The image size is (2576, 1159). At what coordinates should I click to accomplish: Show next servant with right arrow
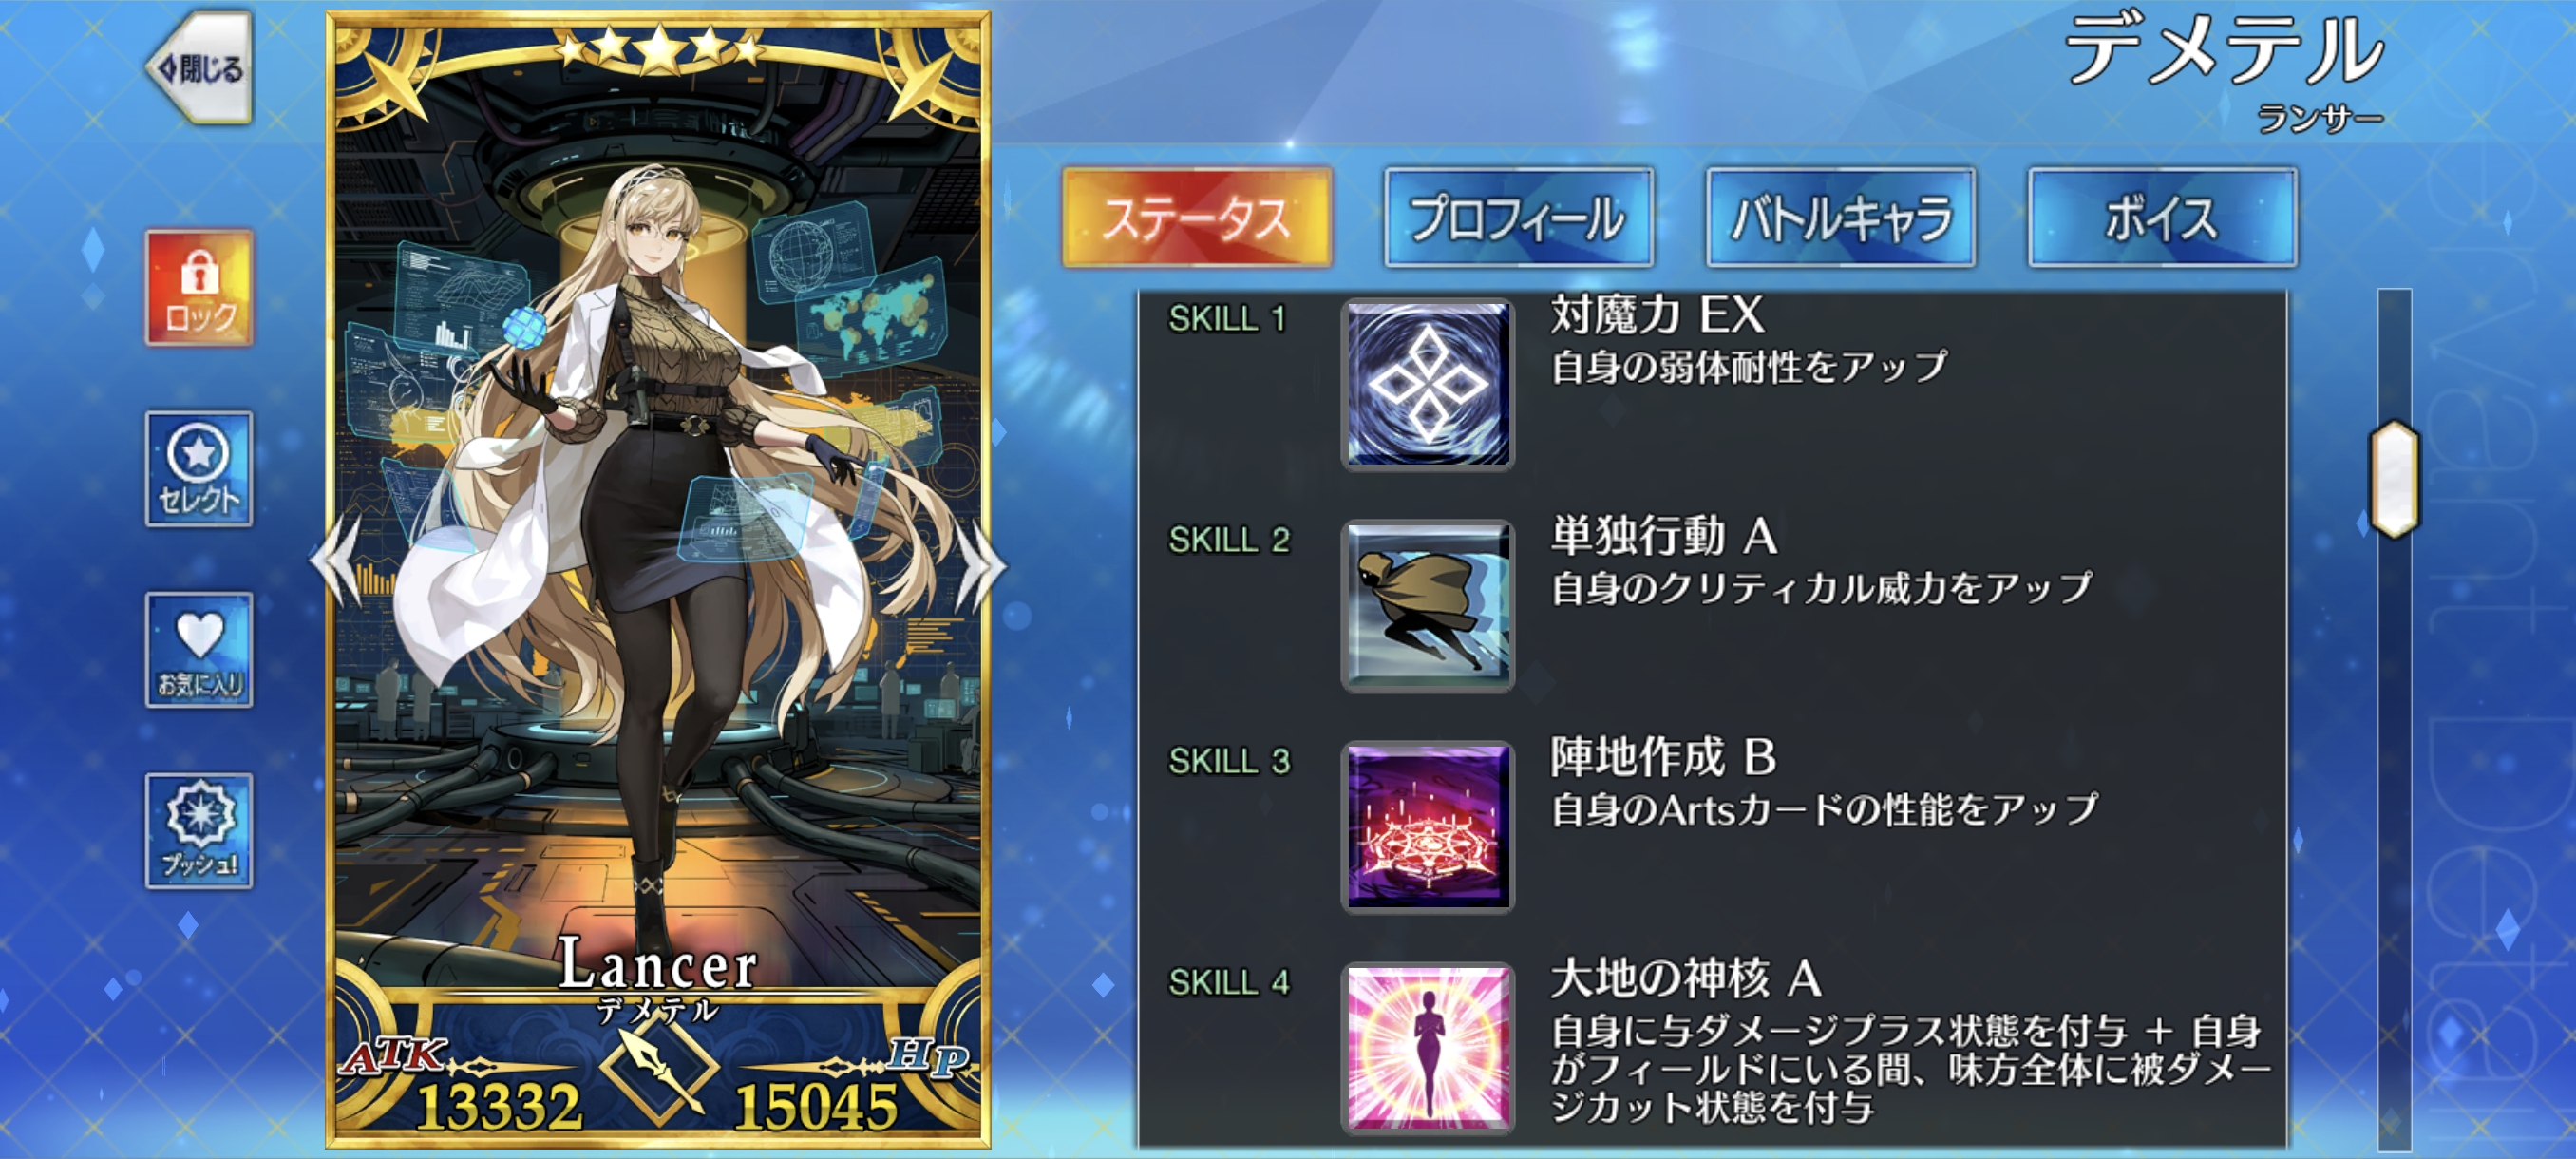point(979,565)
